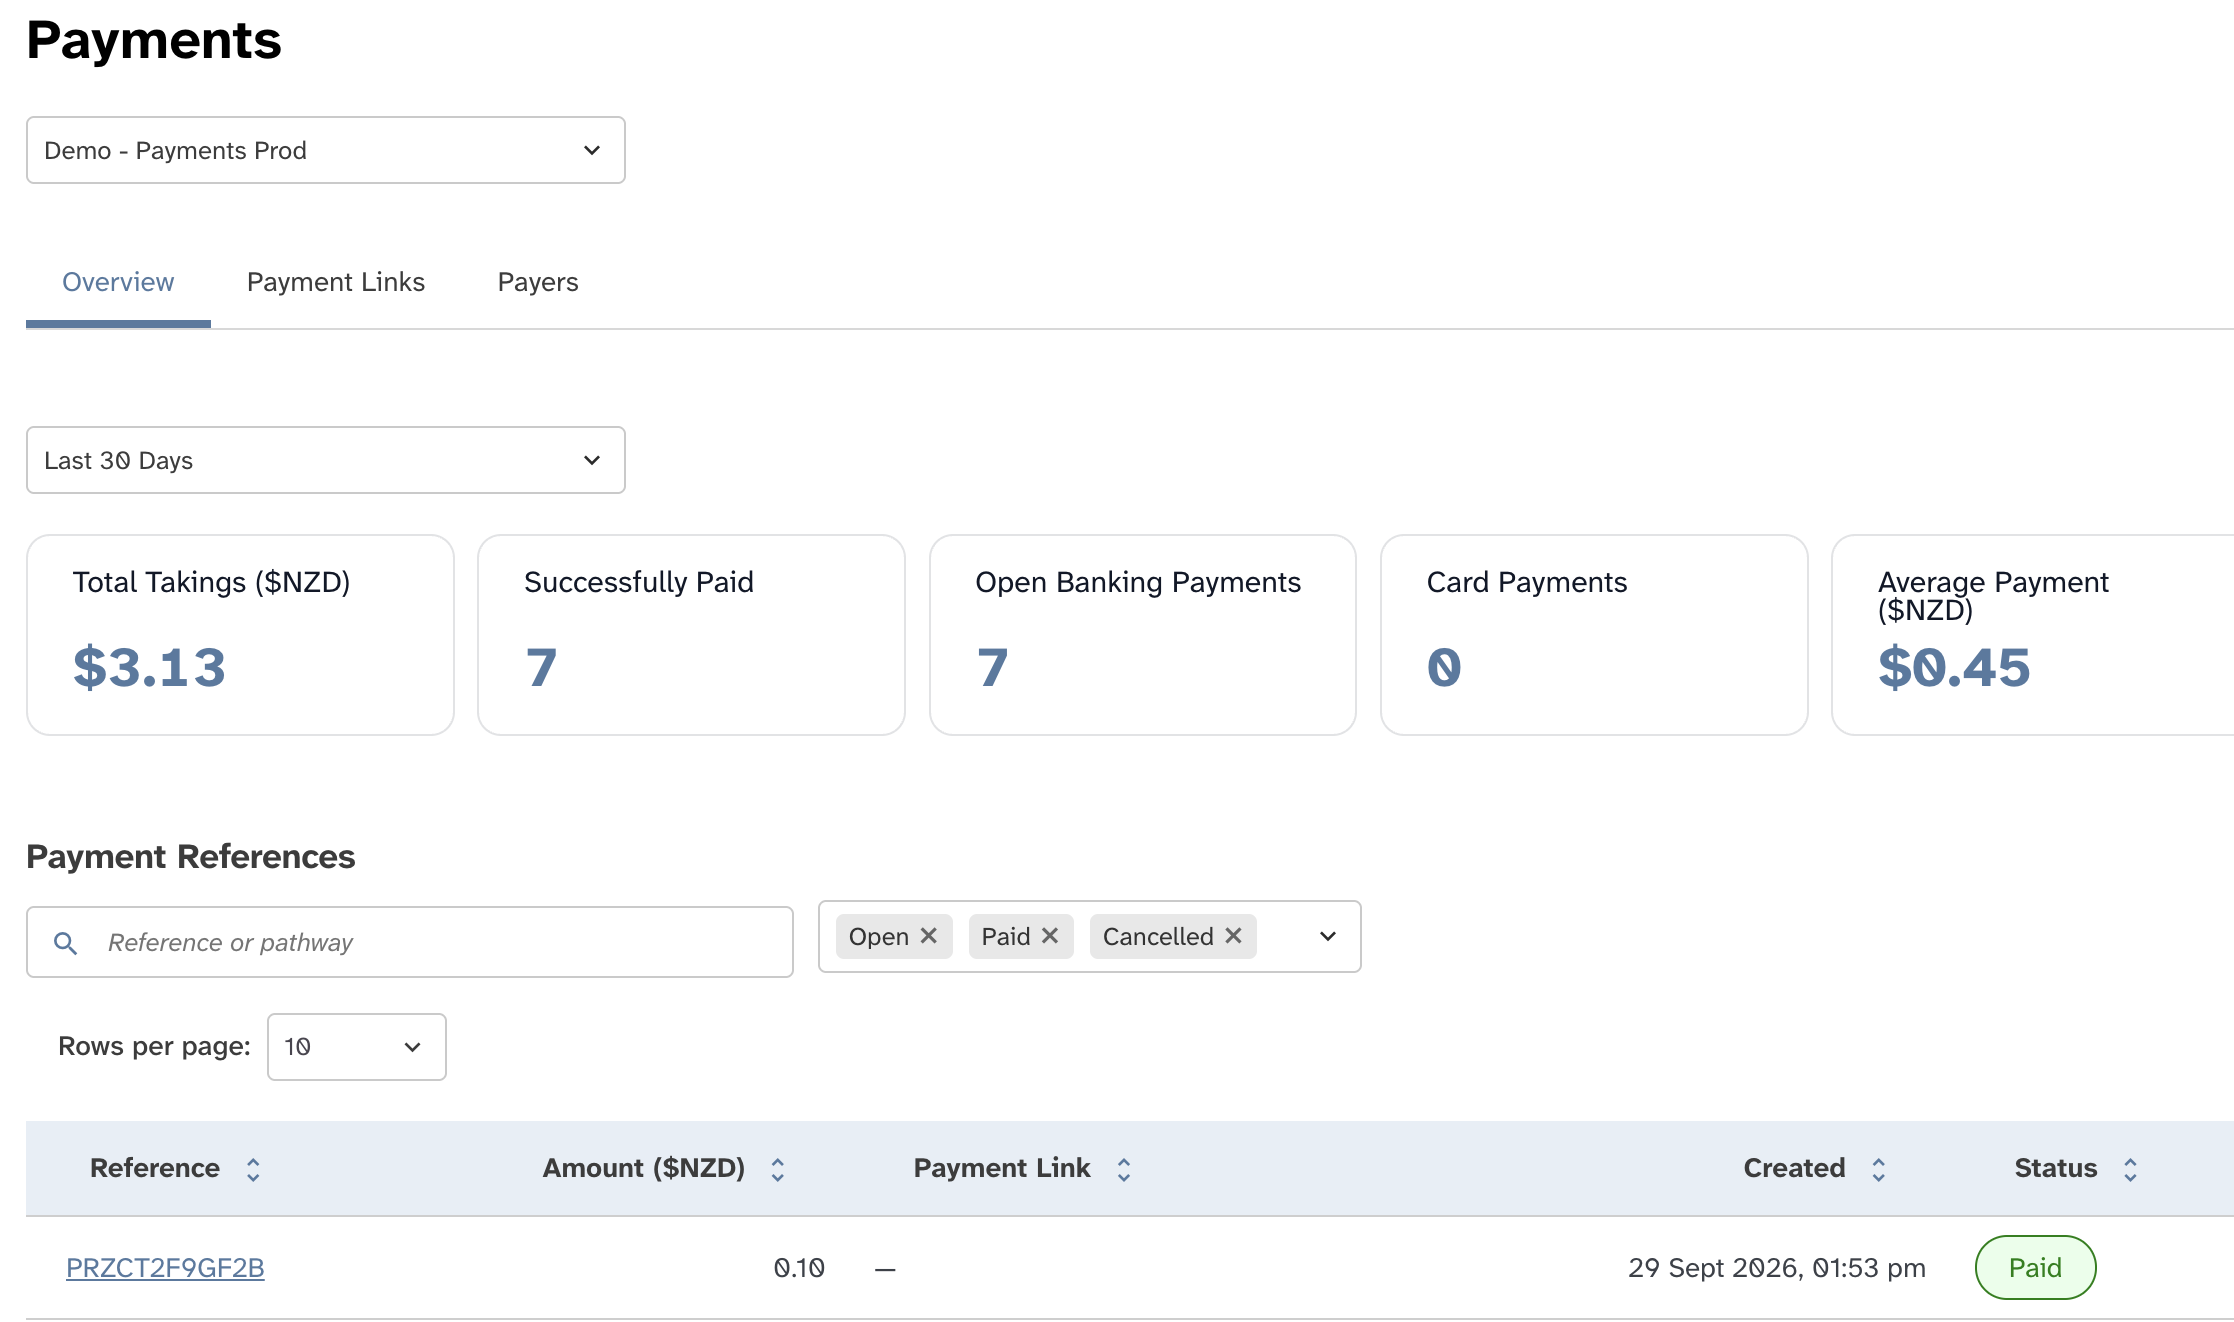
Task: Click the Successfully Paid card
Action: pos(692,635)
